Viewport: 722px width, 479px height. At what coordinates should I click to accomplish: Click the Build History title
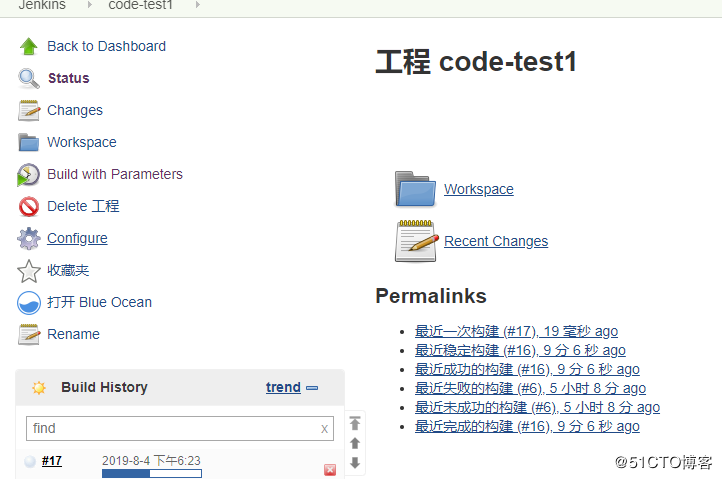(x=104, y=387)
